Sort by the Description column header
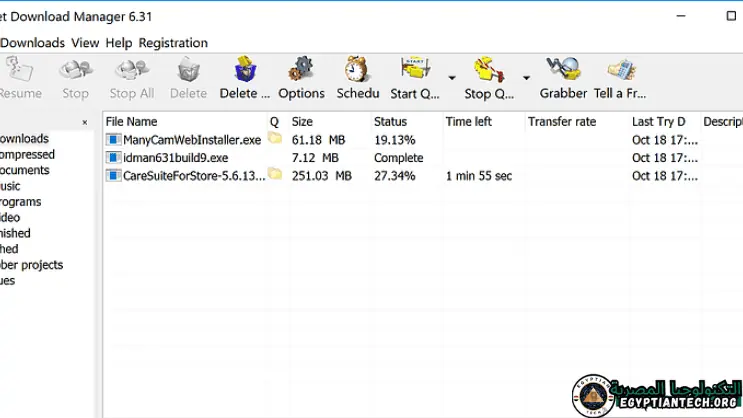 722,122
